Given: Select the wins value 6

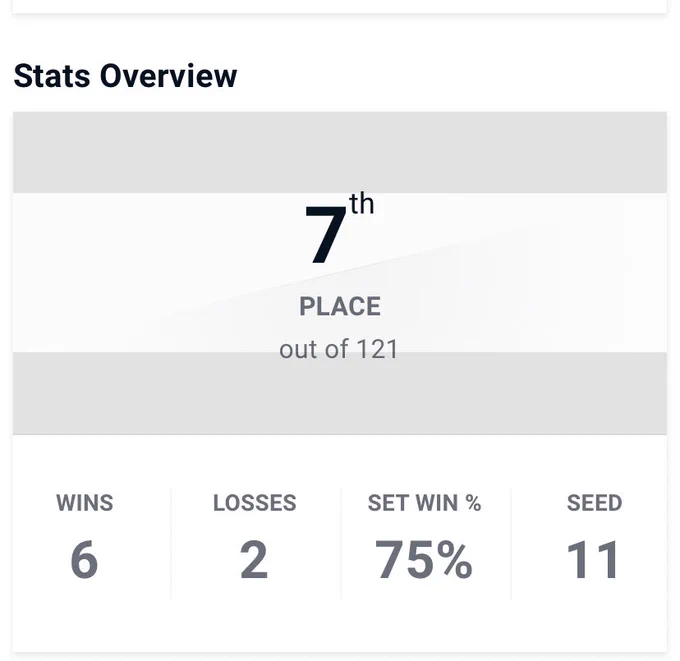Looking at the screenshot, I should [84, 560].
